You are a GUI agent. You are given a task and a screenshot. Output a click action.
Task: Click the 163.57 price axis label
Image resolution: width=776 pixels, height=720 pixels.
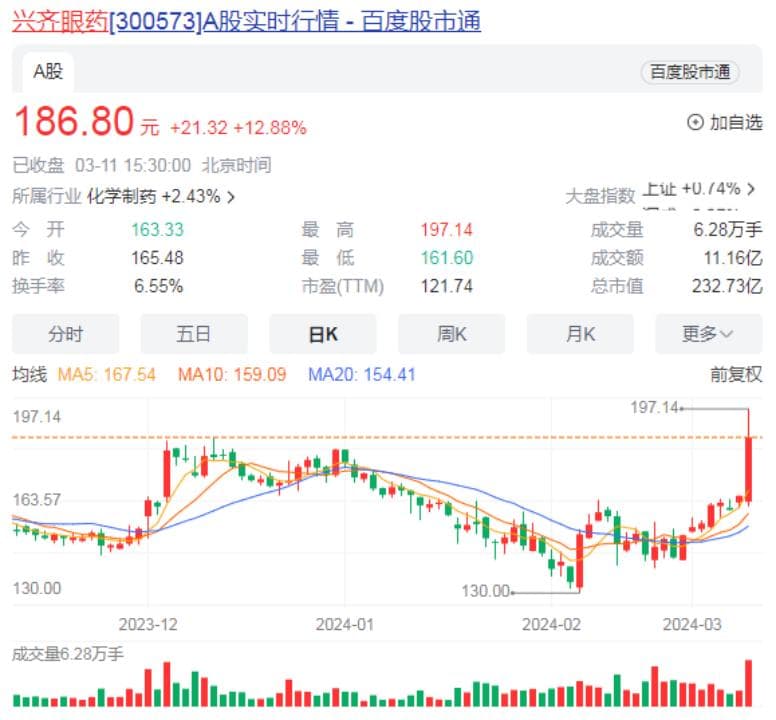pos(37,500)
